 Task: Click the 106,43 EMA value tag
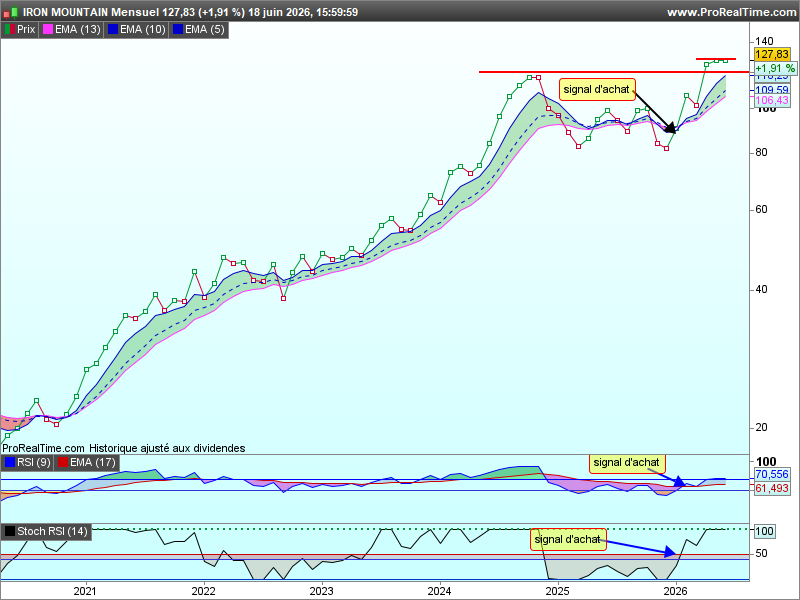(x=772, y=101)
